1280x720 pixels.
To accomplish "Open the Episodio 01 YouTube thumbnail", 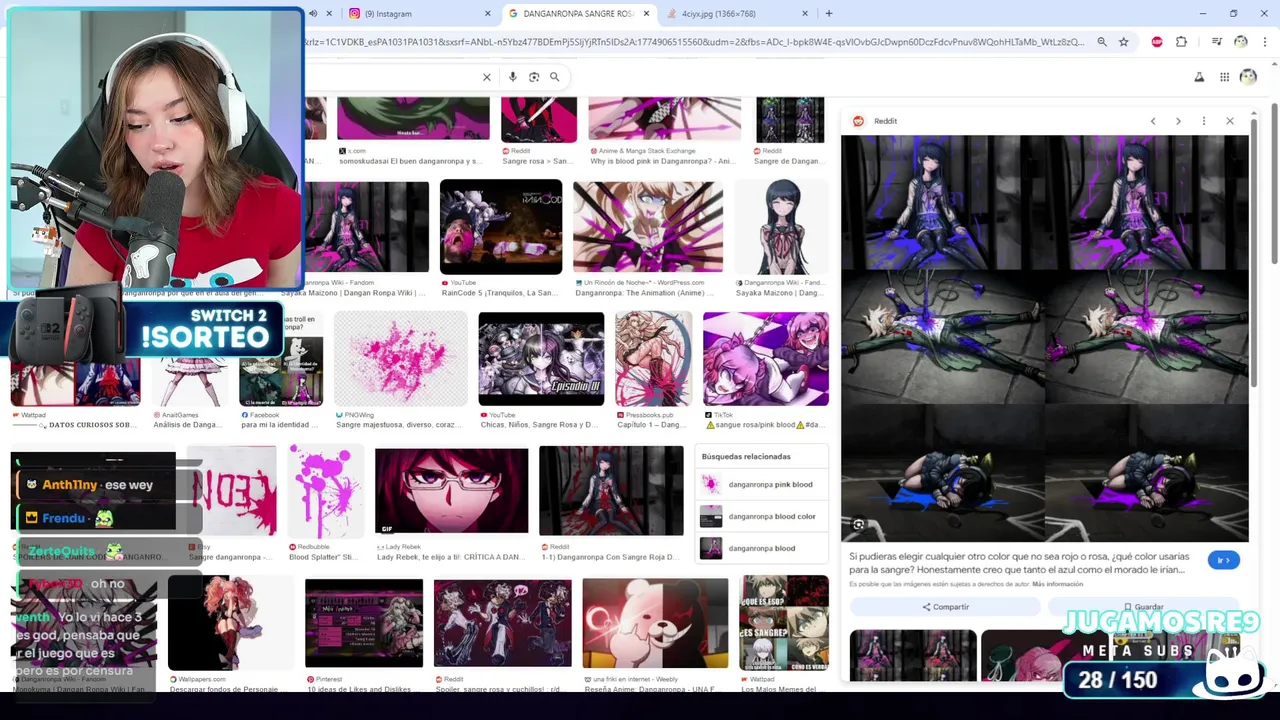I will (x=541, y=359).
